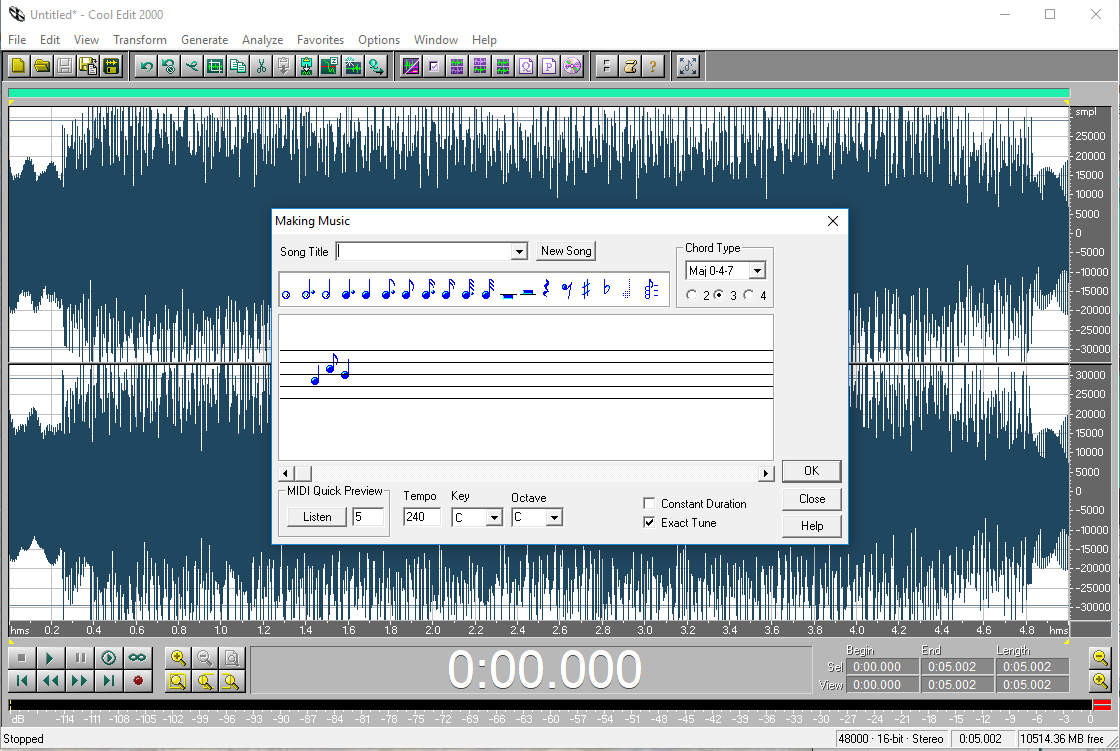Select the sharp accidental symbol
This screenshot has height=751, width=1120.
[x=586, y=289]
